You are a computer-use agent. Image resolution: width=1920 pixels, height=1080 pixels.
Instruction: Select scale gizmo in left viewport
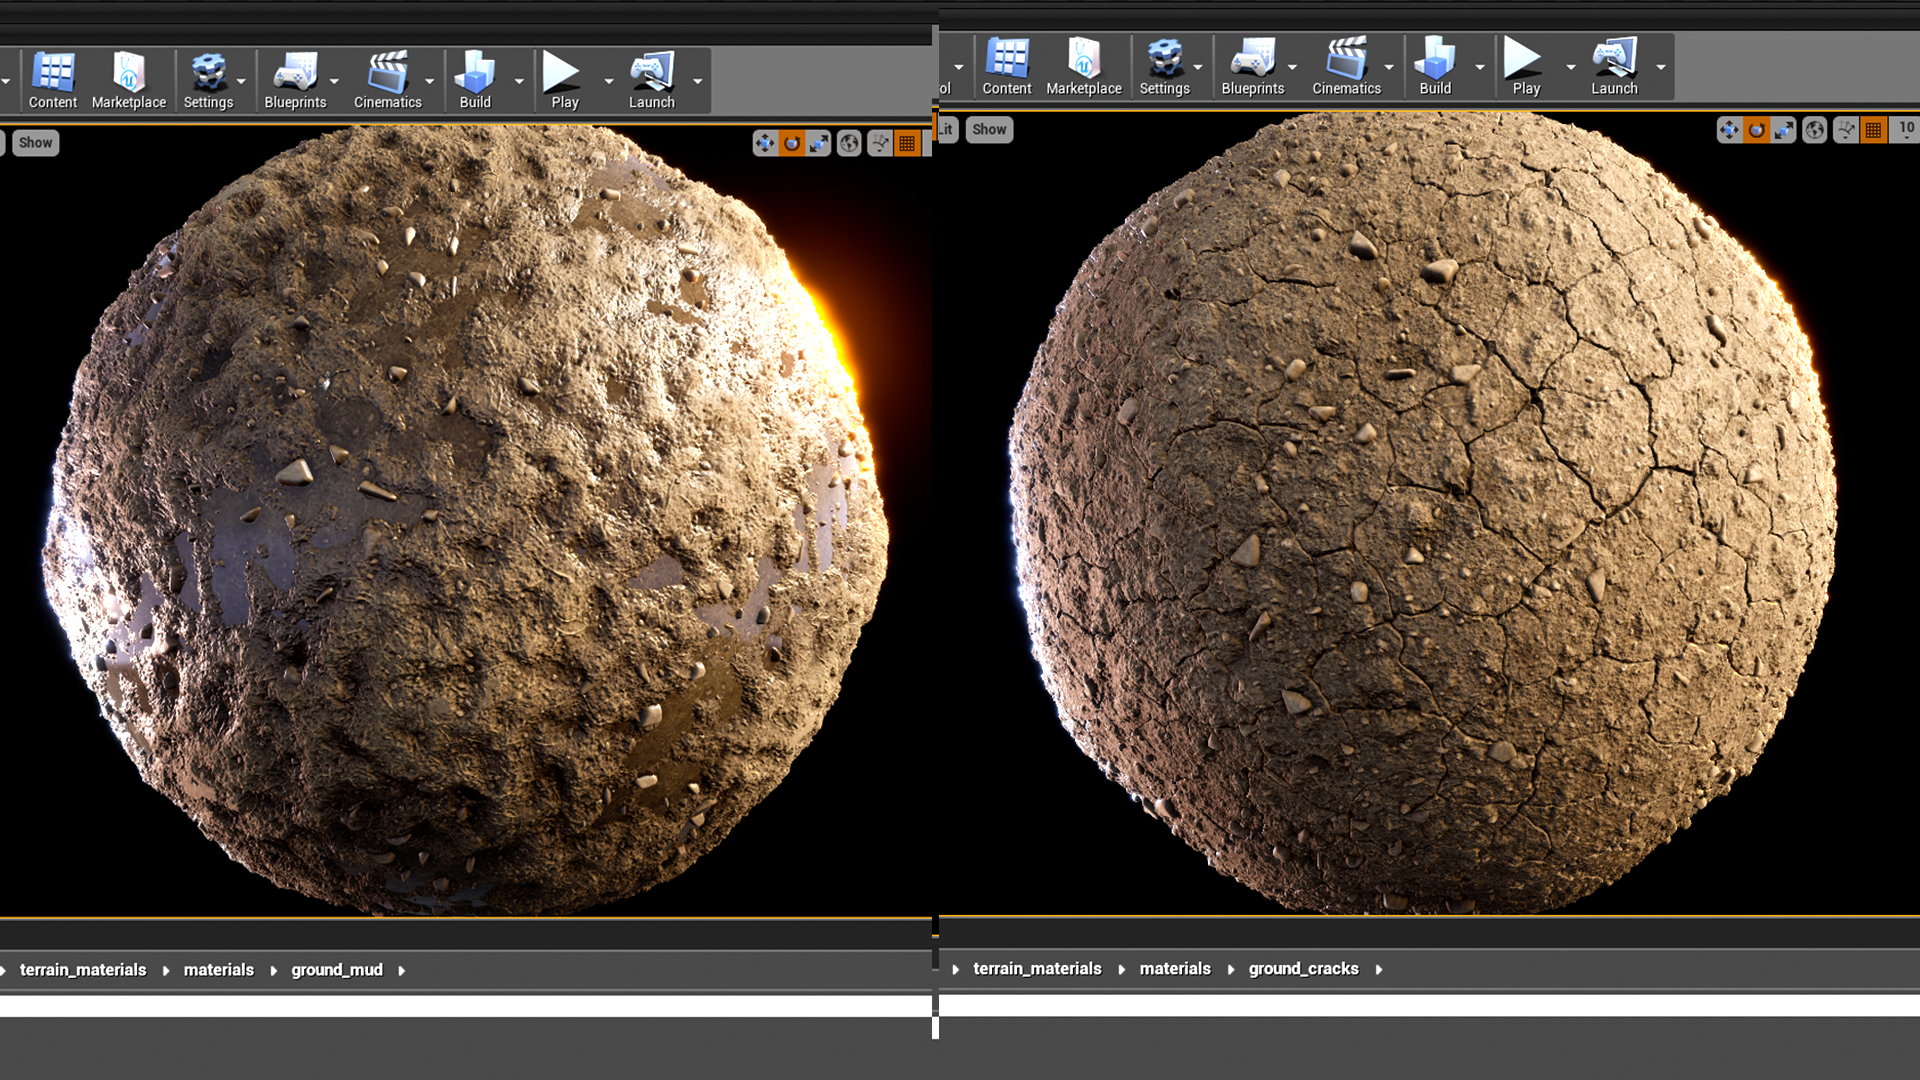click(819, 143)
